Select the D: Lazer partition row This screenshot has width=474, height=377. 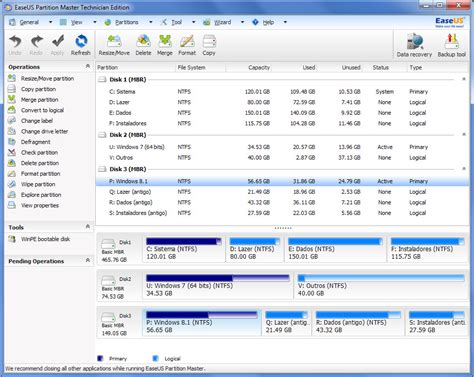pyautogui.click(x=282, y=102)
